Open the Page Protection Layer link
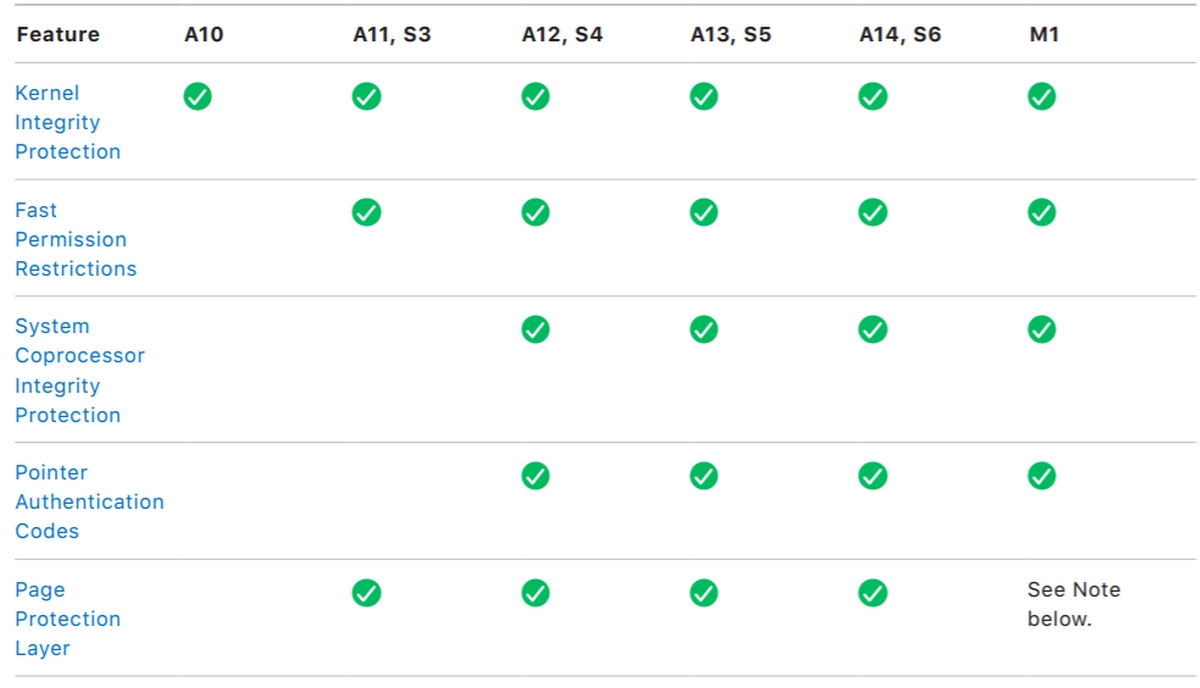The height and width of the screenshot is (688, 1200). point(67,619)
